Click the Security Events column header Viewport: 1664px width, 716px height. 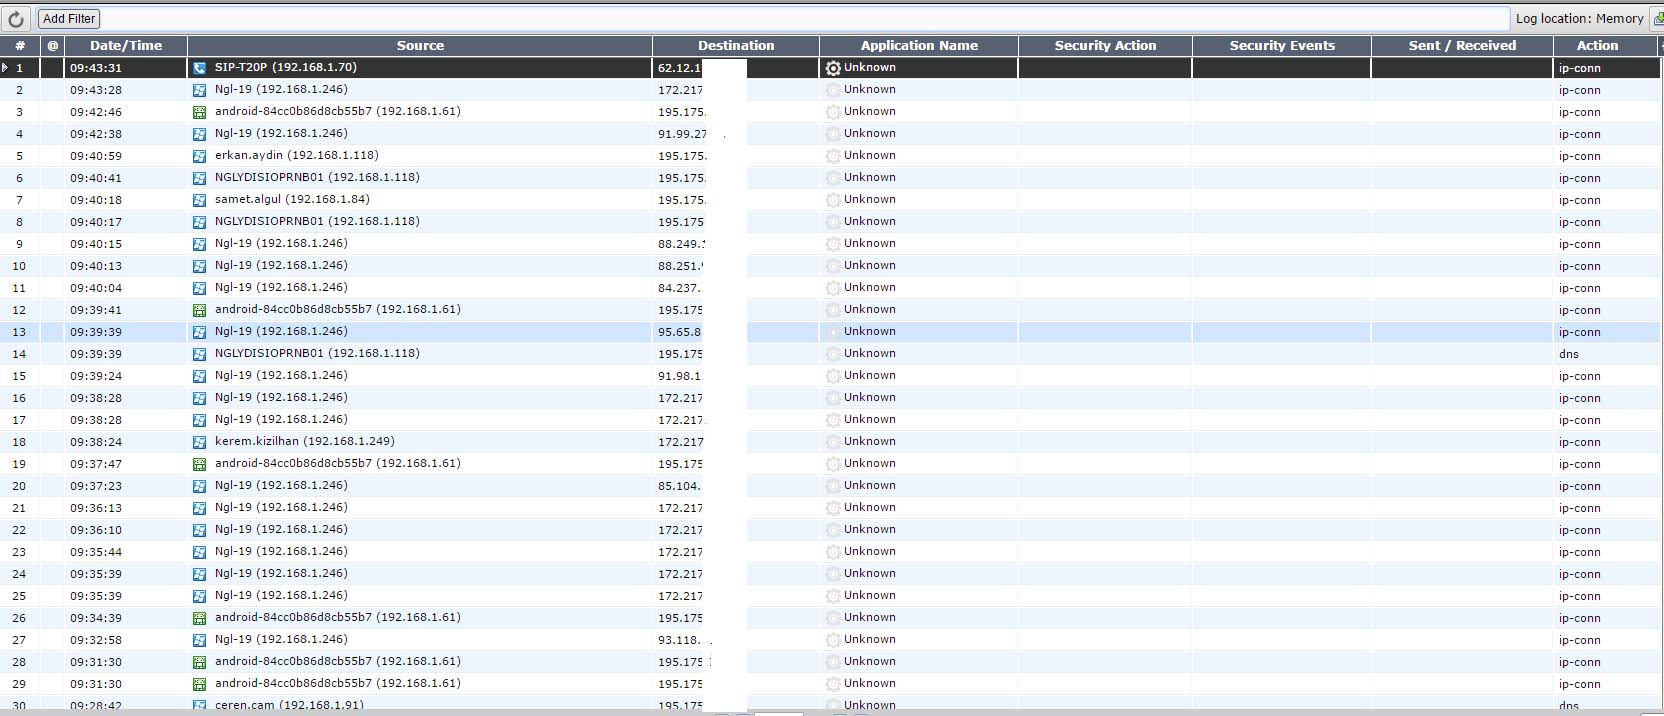coord(1282,46)
